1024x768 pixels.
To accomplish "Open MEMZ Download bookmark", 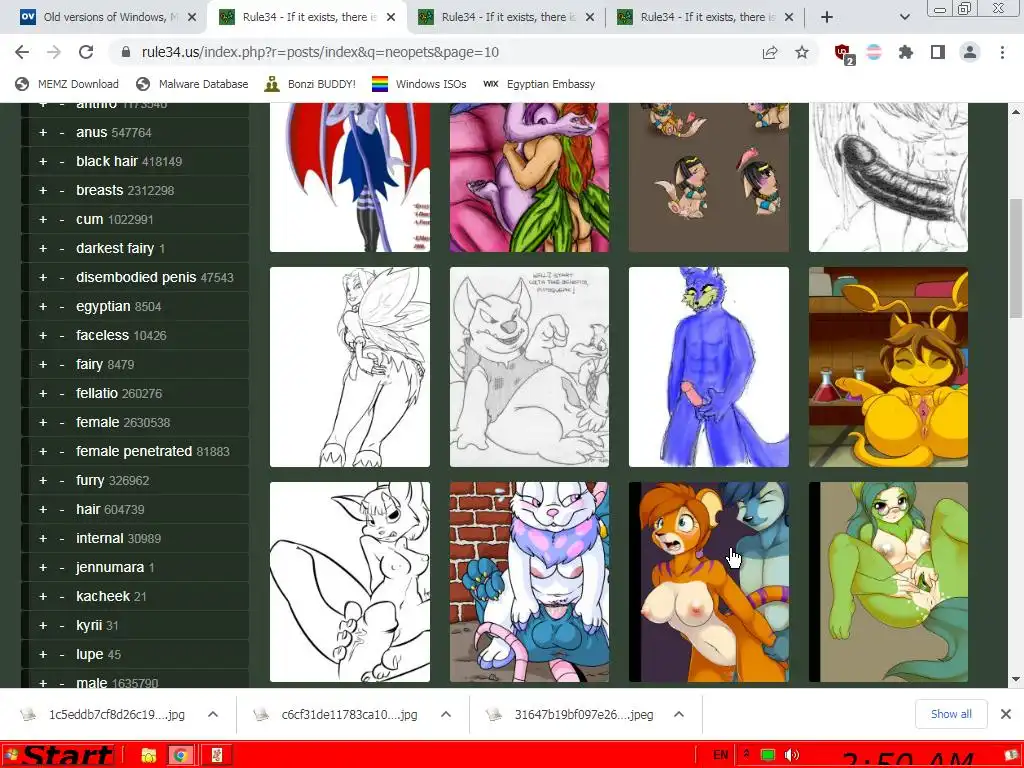I will [67, 84].
